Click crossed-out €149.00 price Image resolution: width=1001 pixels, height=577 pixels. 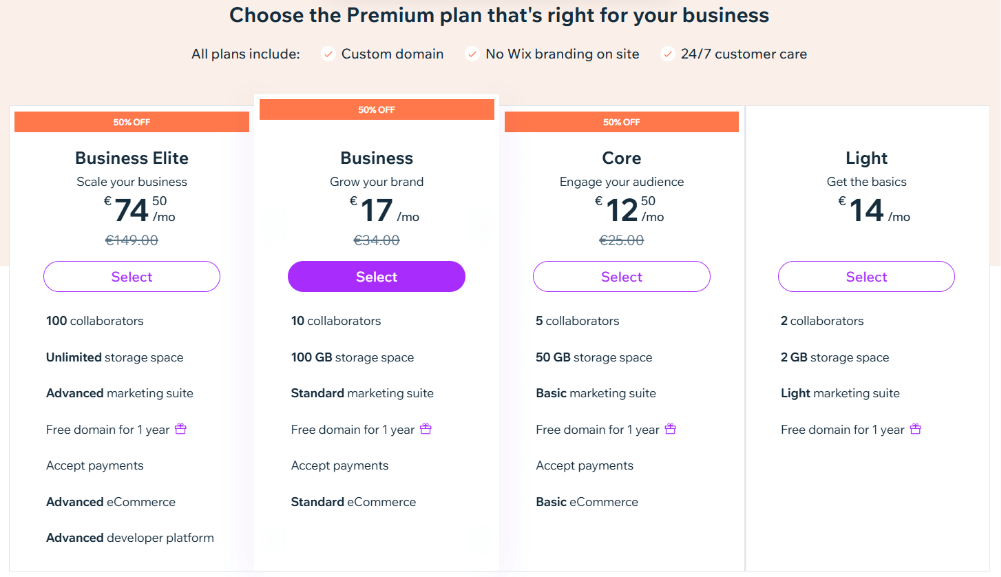[x=132, y=240]
